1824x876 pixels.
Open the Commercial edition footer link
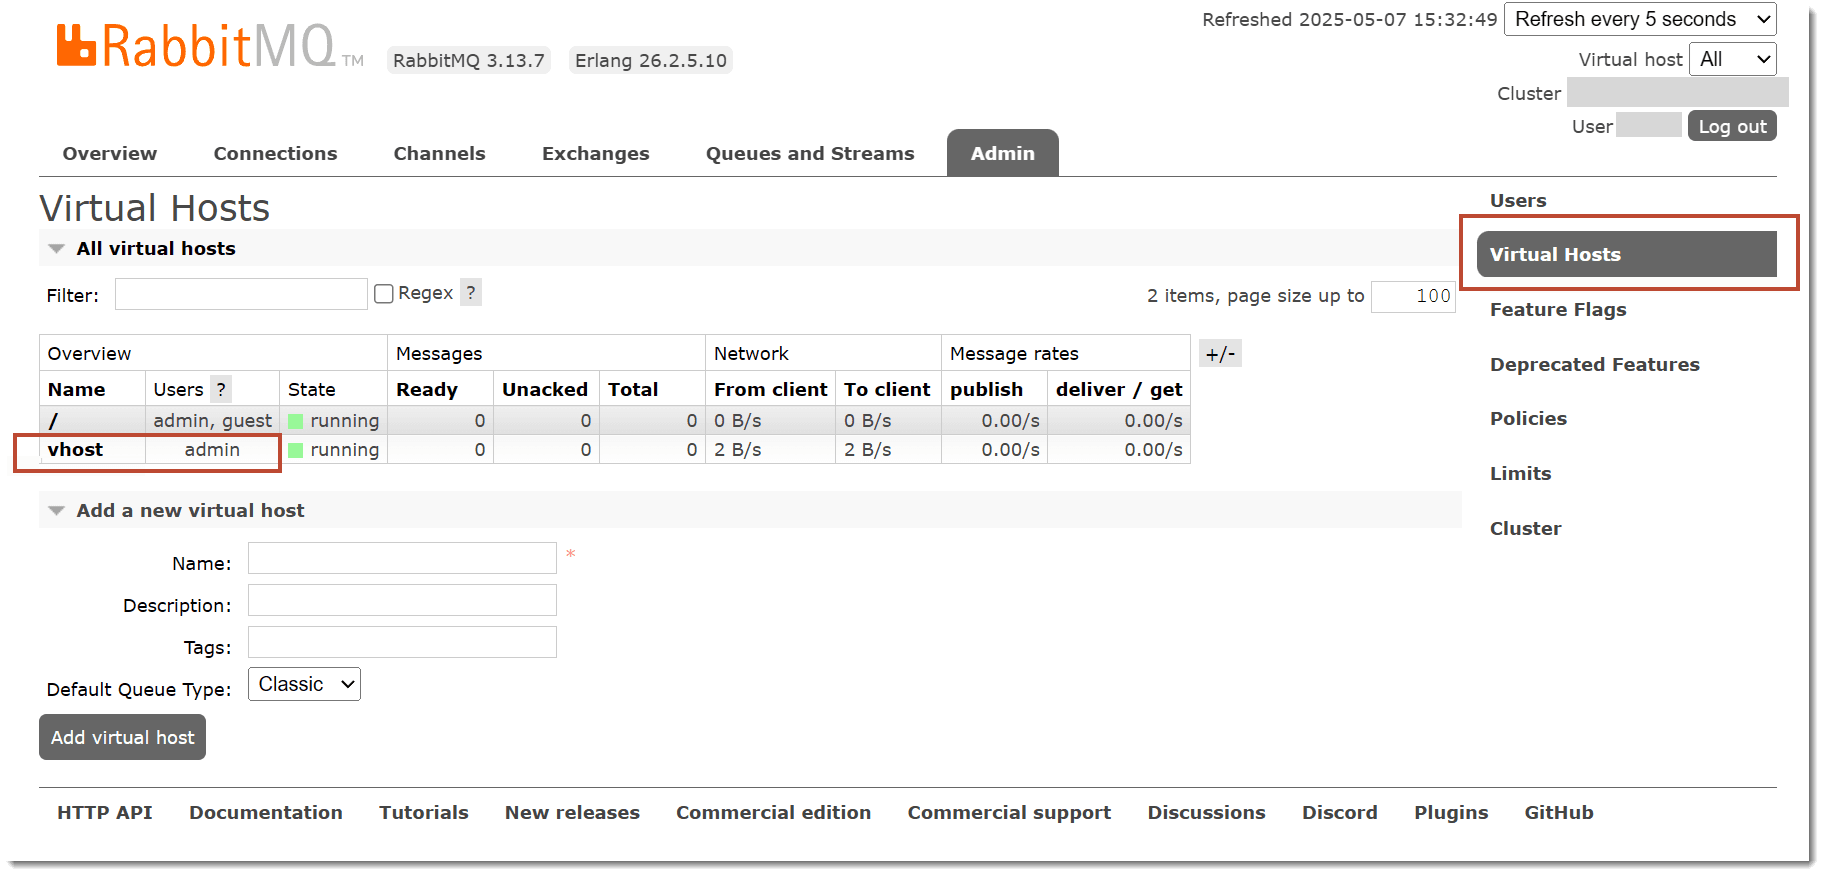tap(773, 812)
